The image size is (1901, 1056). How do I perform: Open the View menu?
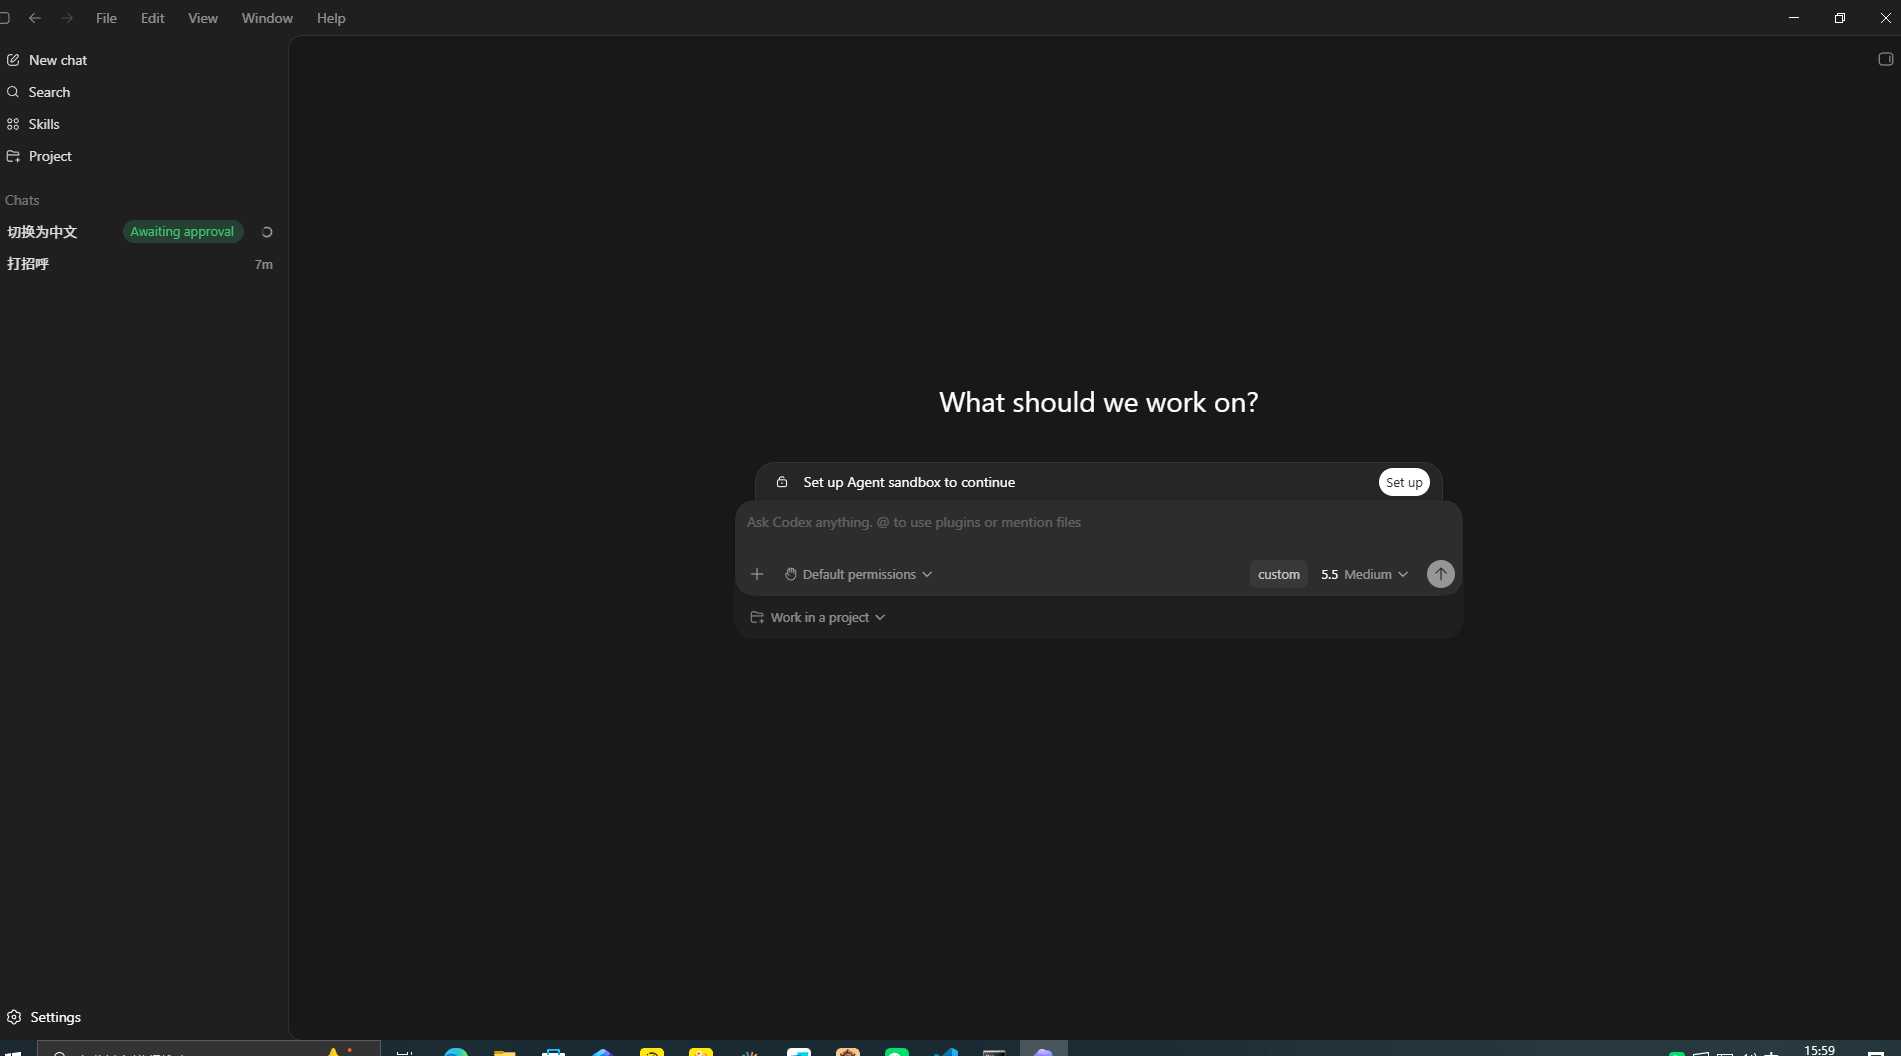point(203,18)
